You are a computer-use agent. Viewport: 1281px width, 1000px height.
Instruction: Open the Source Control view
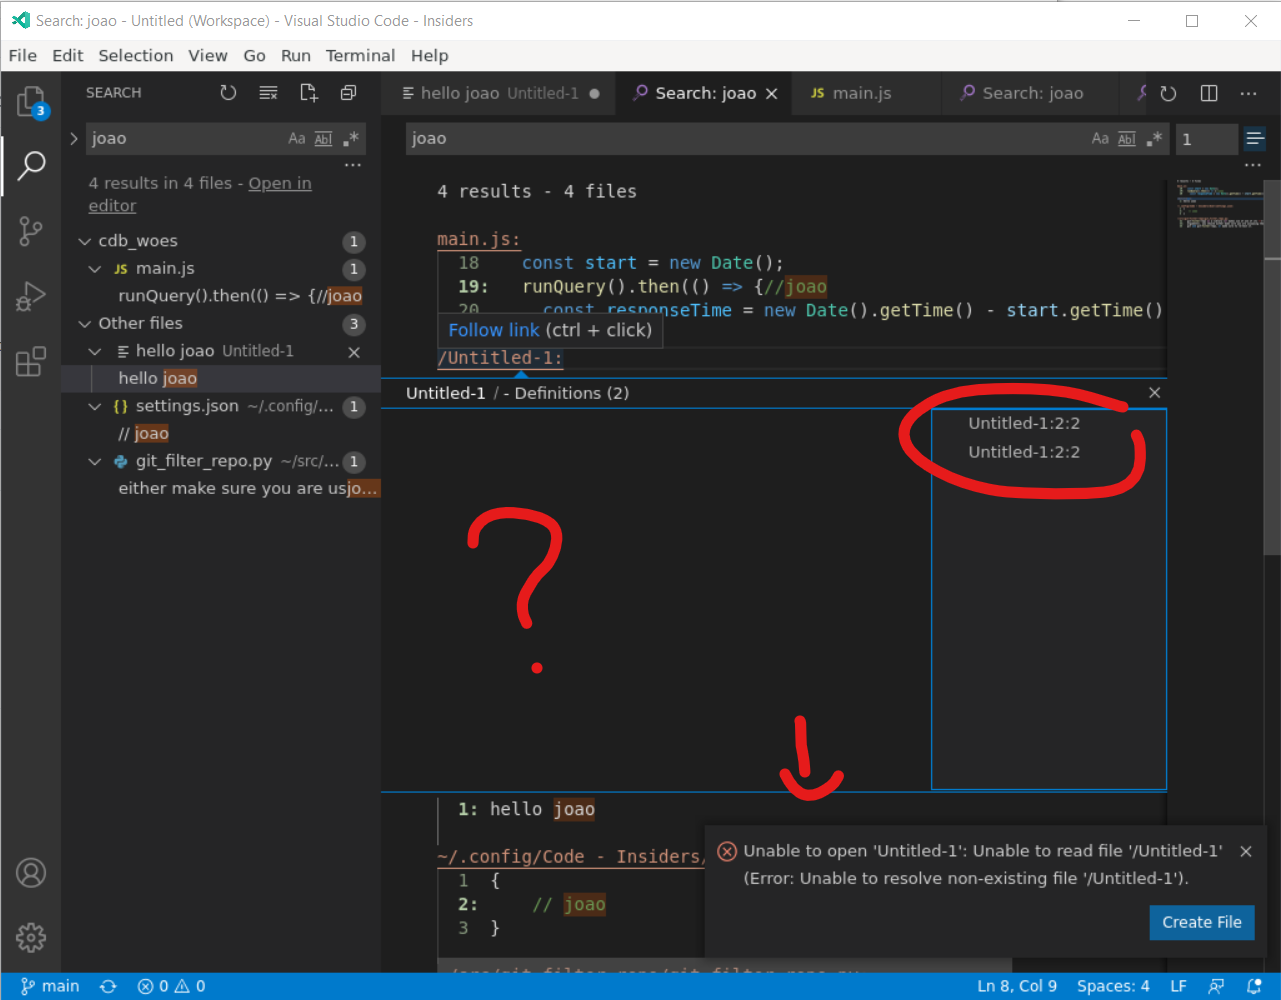click(x=30, y=231)
